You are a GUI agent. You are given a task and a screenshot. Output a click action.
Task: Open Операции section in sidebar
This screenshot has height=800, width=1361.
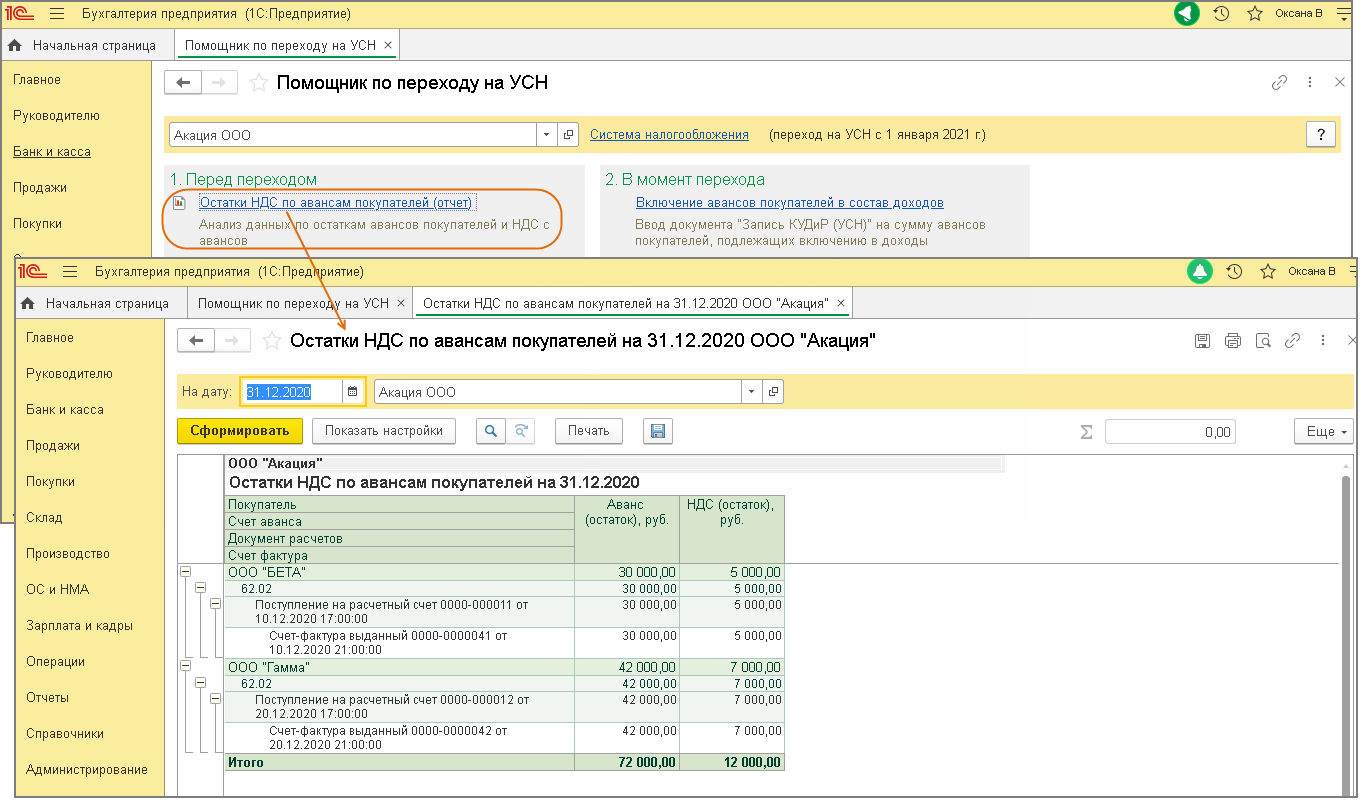tap(55, 662)
